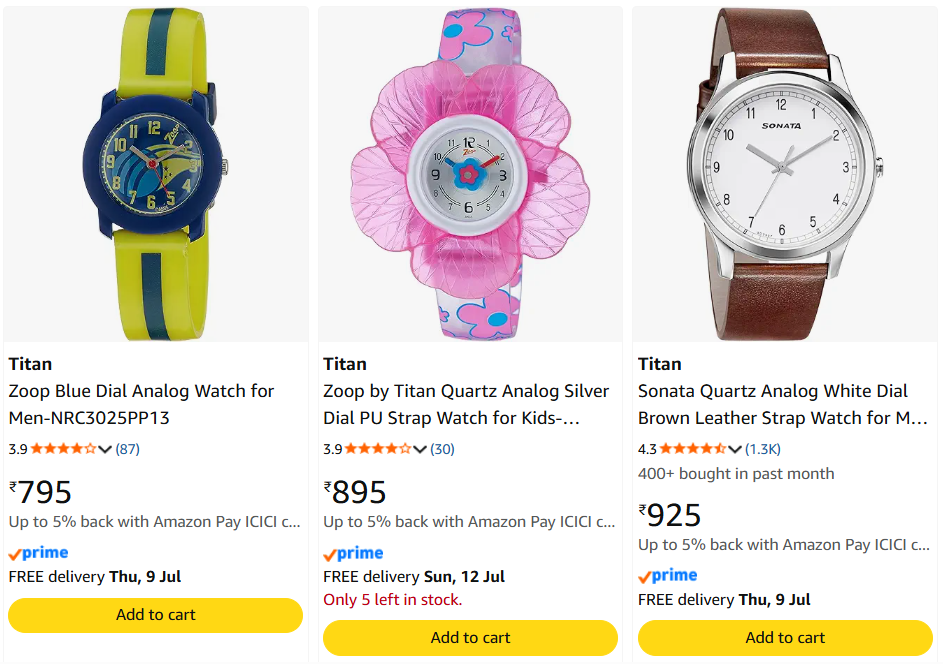
Task: Open Zoop Blue Dial Analog Watch title link
Action: coord(142,404)
